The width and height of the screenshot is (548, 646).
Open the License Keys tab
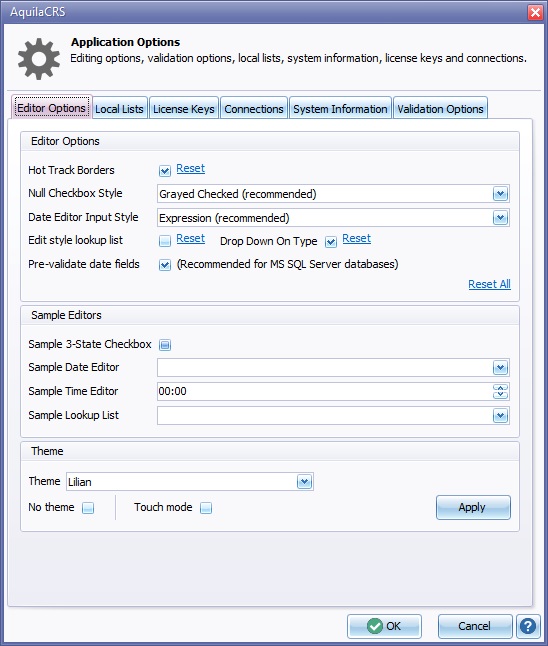point(184,109)
